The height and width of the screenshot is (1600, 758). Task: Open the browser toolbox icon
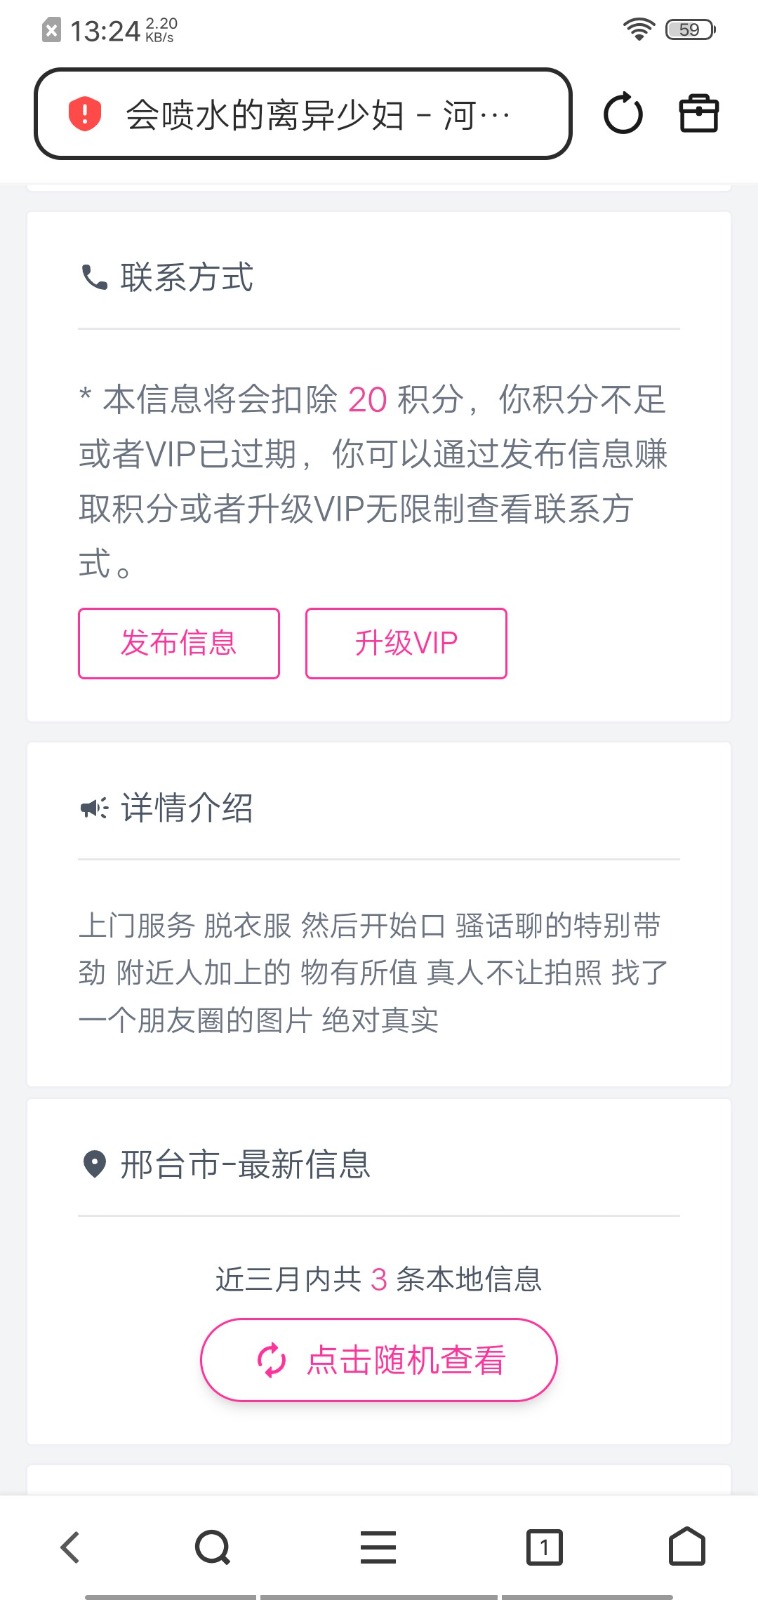pos(699,114)
